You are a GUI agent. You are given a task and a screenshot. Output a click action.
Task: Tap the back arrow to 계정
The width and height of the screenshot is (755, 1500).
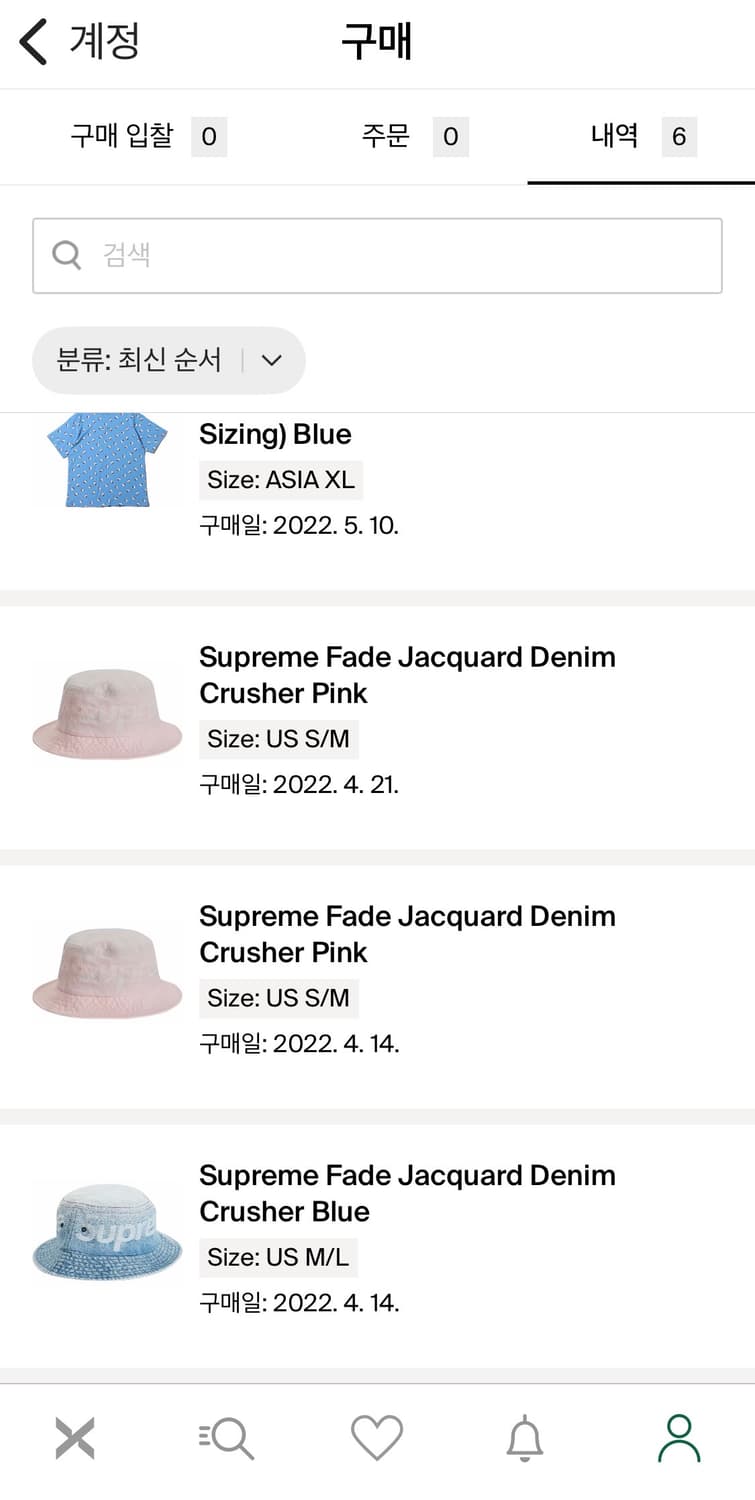(x=34, y=43)
